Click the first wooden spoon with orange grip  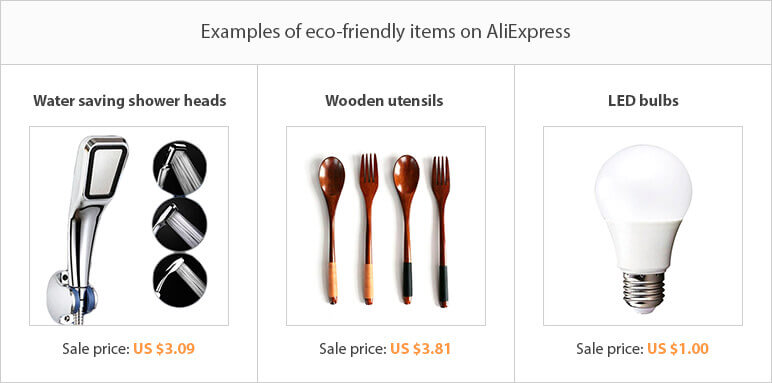click(331, 230)
